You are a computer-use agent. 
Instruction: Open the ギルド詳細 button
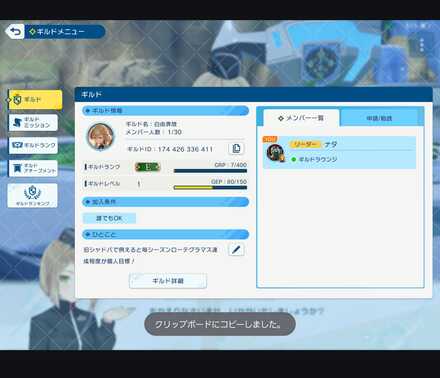point(168,281)
